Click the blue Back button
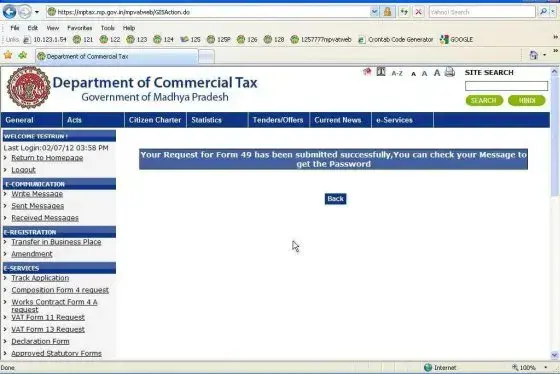 [x=335, y=199]
